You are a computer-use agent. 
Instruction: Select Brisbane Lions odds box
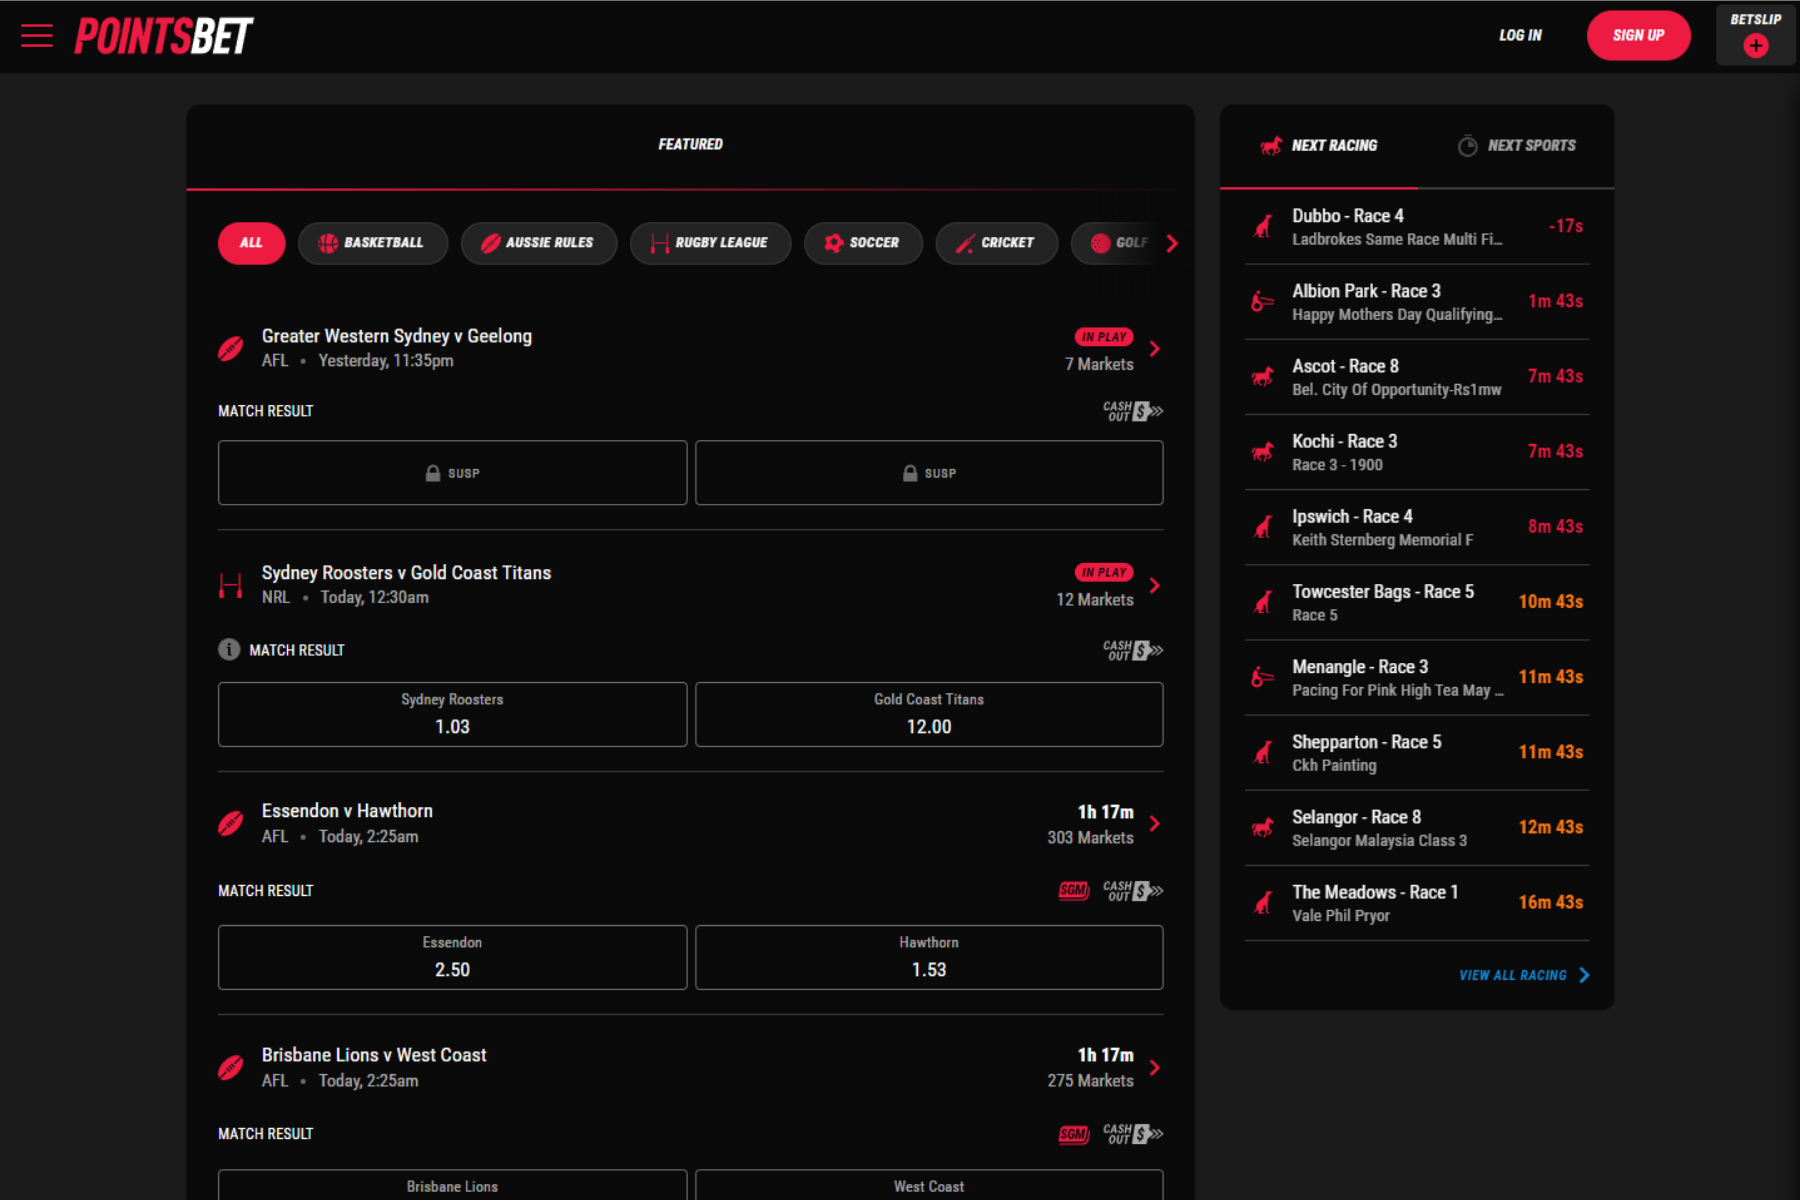[452, 1185]
